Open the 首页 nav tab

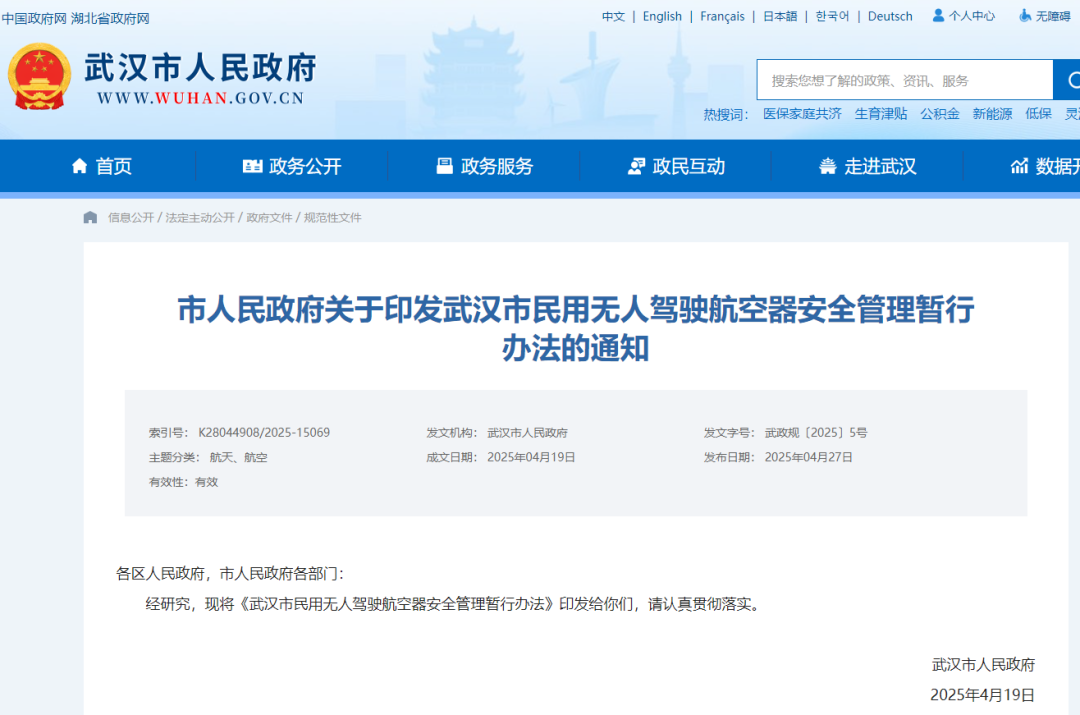102,166
